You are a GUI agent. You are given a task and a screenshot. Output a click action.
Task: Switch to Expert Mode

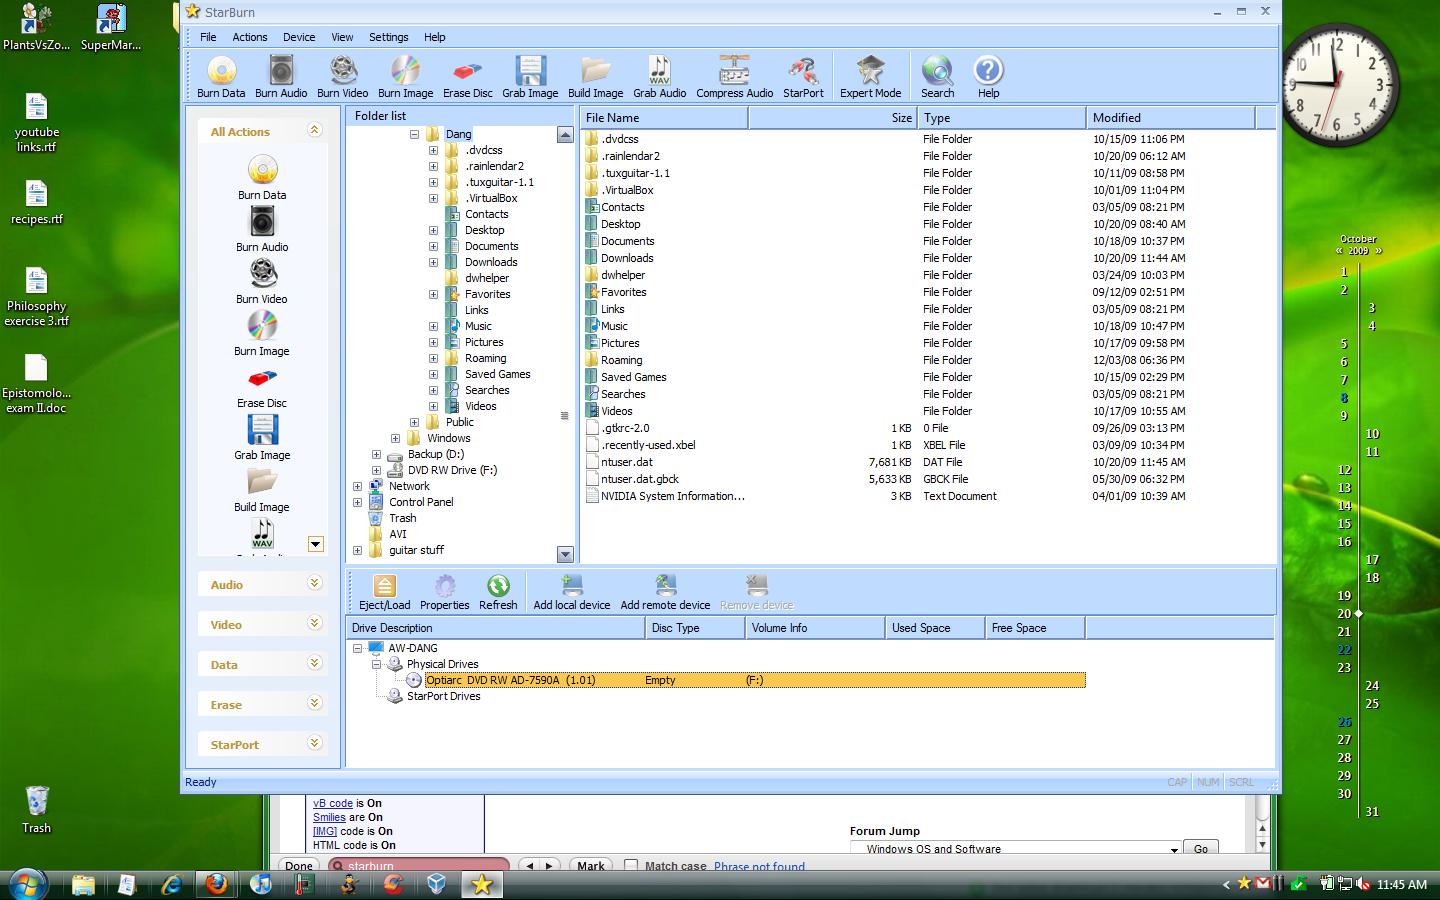click(870, 77)
